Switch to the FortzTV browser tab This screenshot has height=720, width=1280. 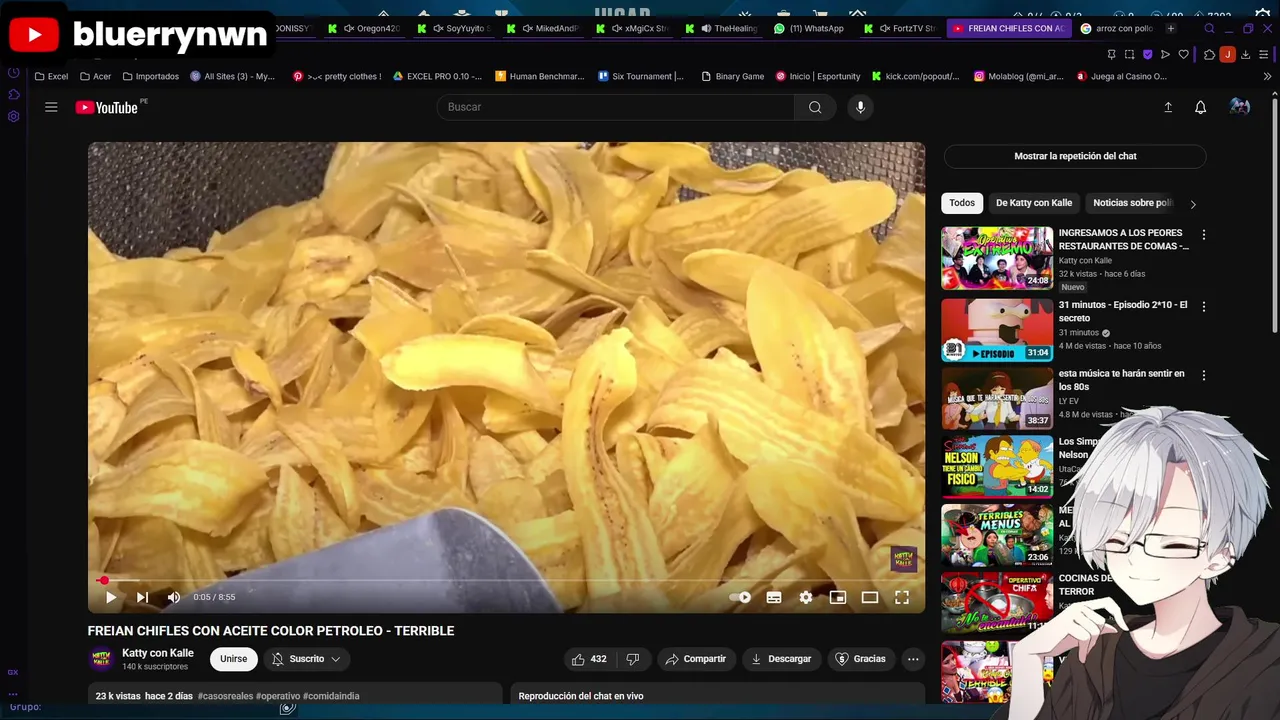899,29
